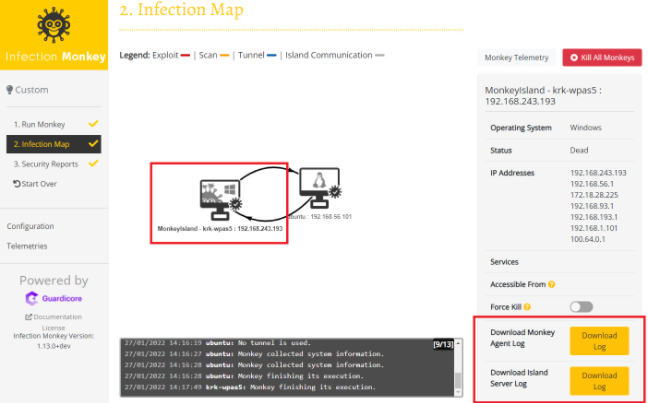Click the Security Reports checkmark
Image resolution: width=648 pixels, height=403 pixels.
click(93, 163)
